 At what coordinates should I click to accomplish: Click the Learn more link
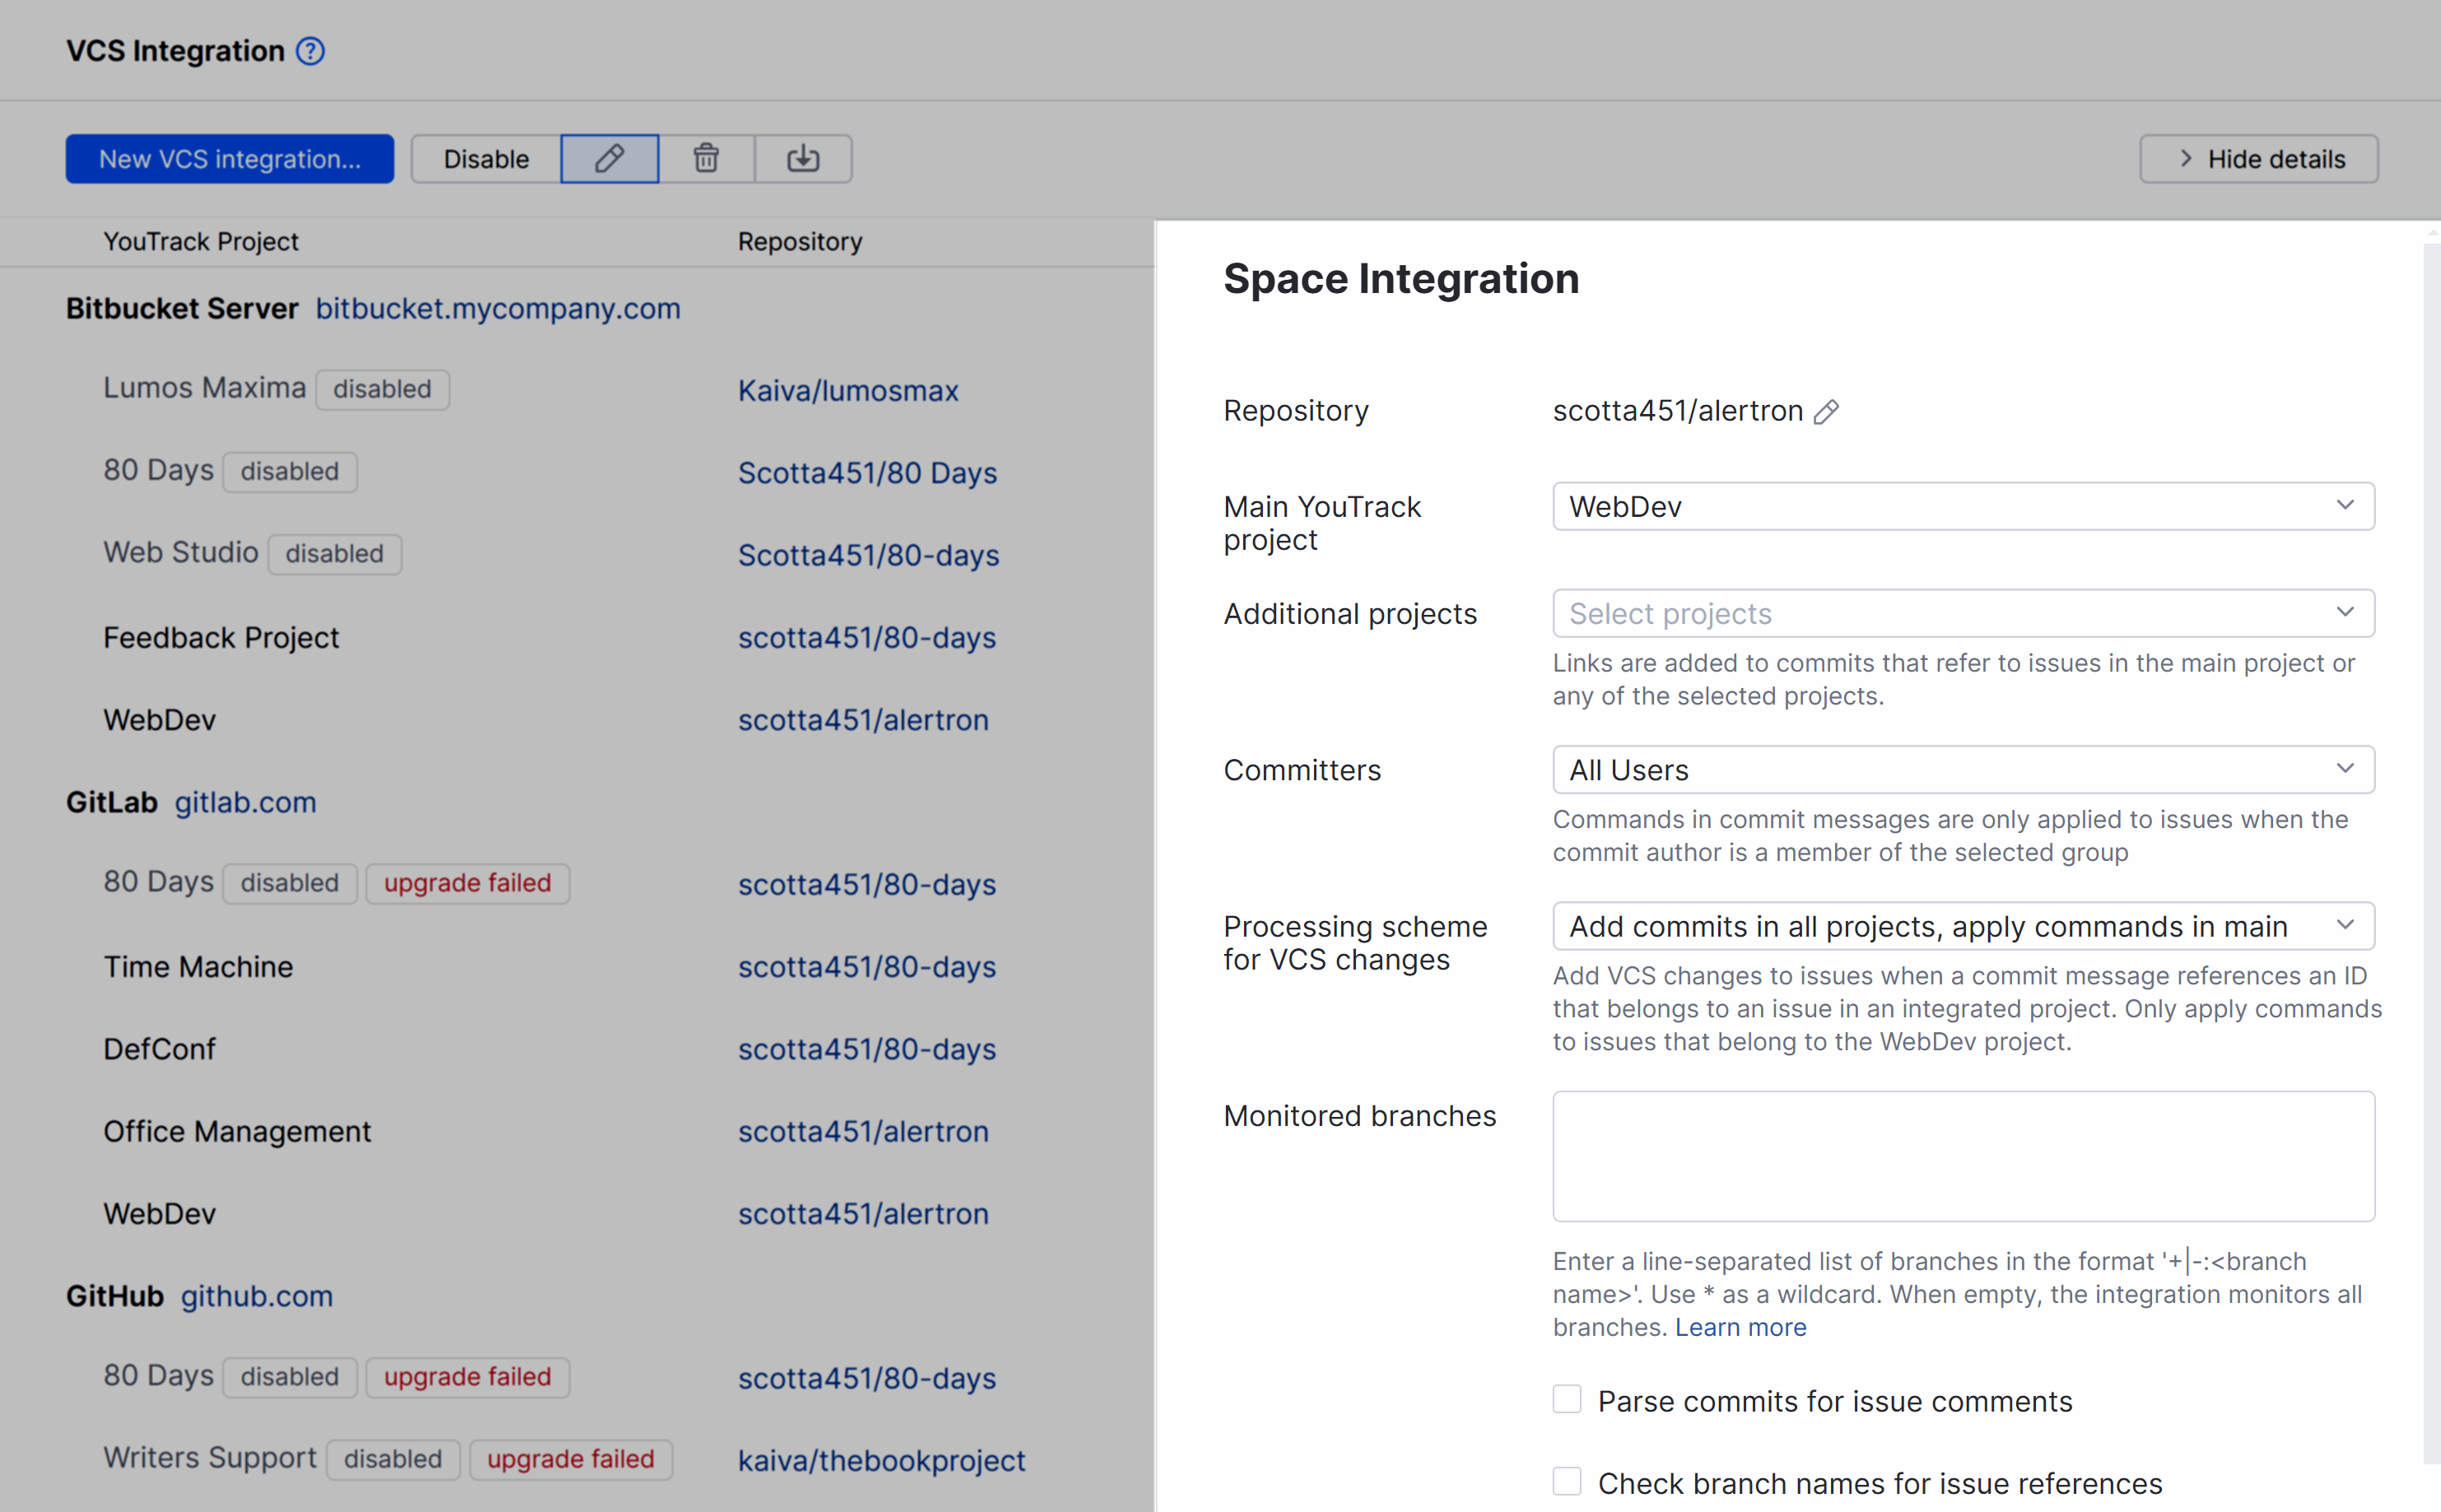(1740, 1327)
